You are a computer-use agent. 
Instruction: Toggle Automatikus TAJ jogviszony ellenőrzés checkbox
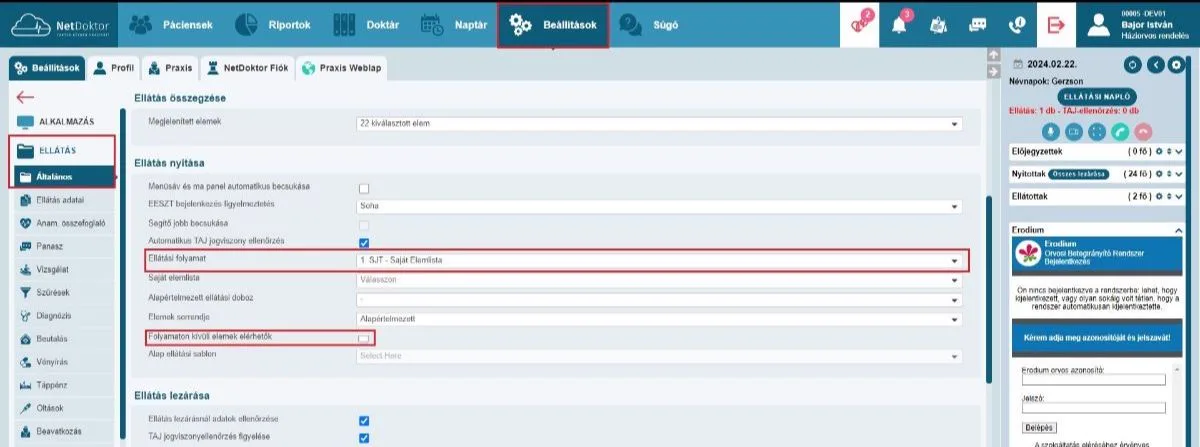[364, 243]
